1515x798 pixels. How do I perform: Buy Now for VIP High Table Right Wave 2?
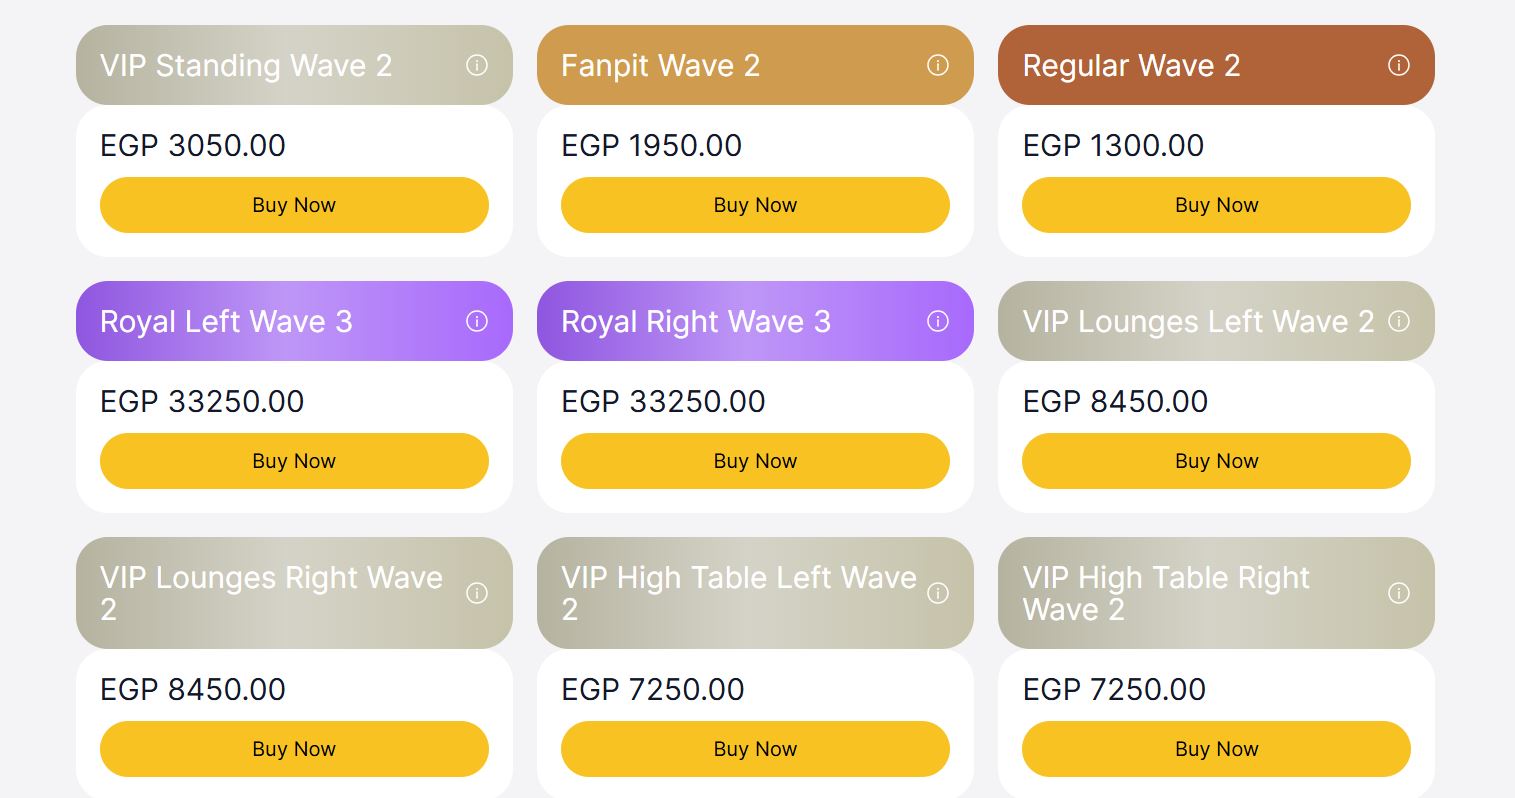point(1216,749)
